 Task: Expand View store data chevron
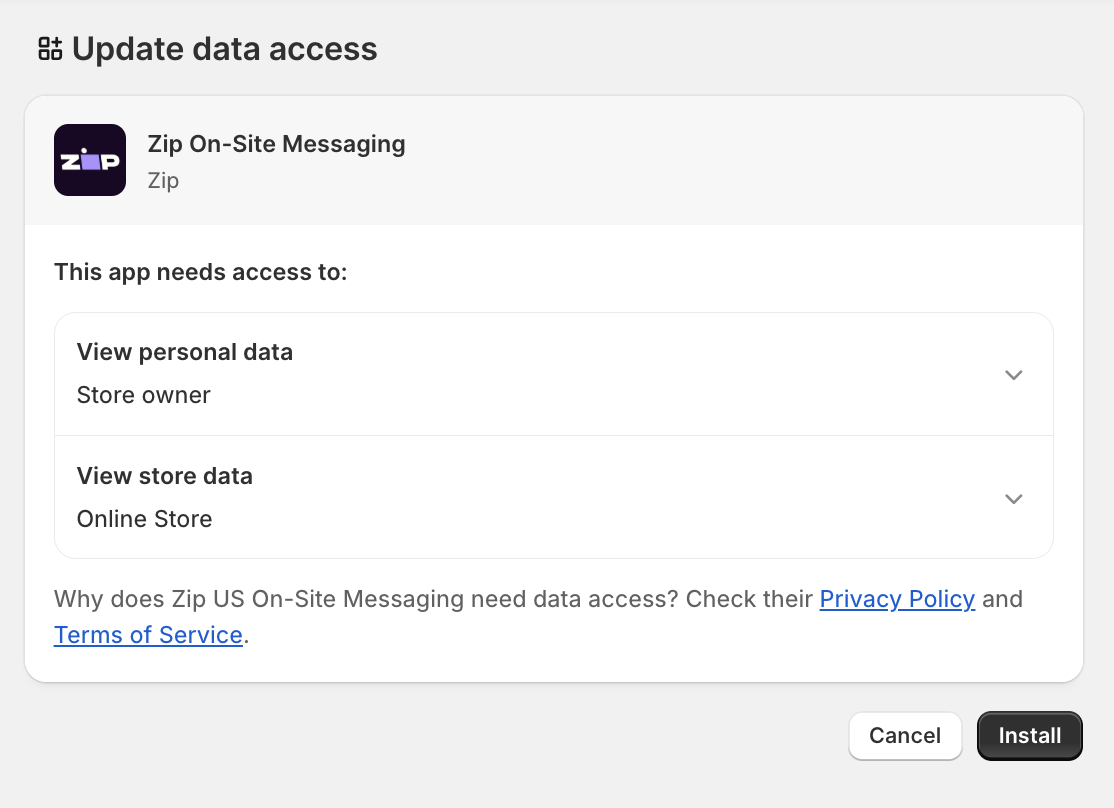click(1013, 499)
